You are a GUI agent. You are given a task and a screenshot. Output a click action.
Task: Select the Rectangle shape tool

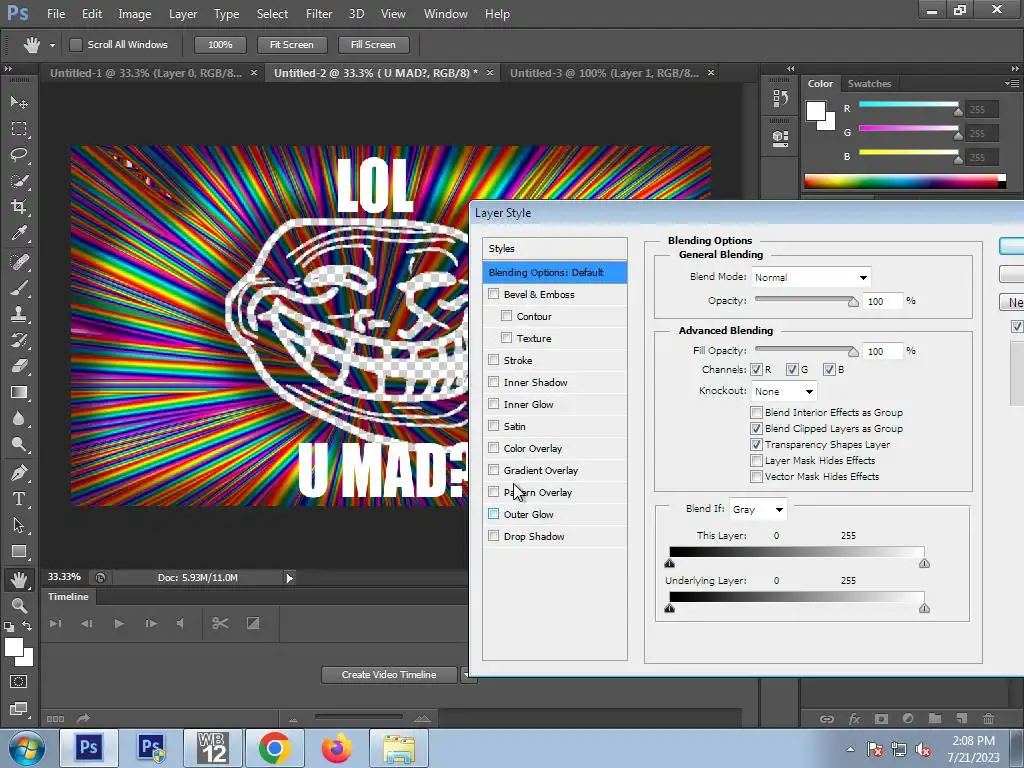click(19, 551)
